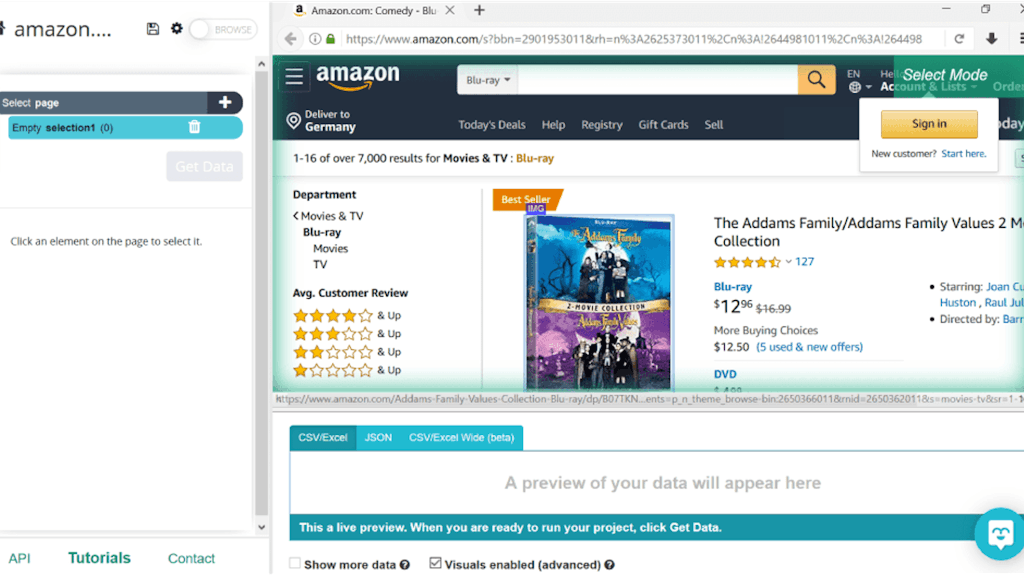Click the yellow Sign in button
Screen dimensions: 1024x576
[x=929, y=124]
